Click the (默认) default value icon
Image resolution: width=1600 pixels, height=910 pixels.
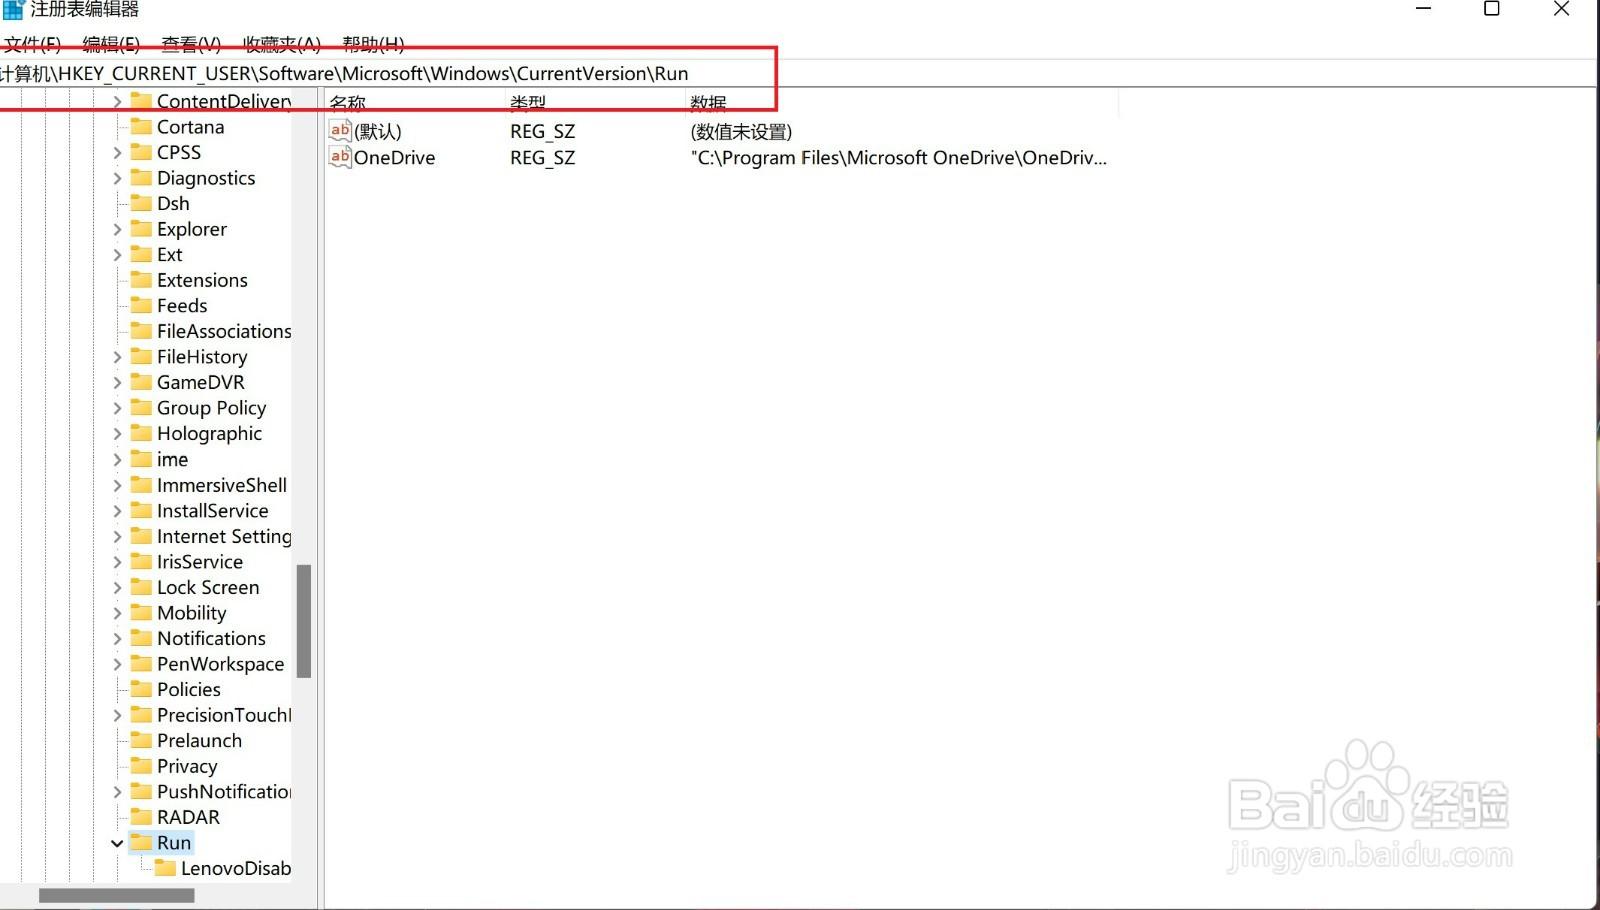pyautogui.click(x=340, y=131)
